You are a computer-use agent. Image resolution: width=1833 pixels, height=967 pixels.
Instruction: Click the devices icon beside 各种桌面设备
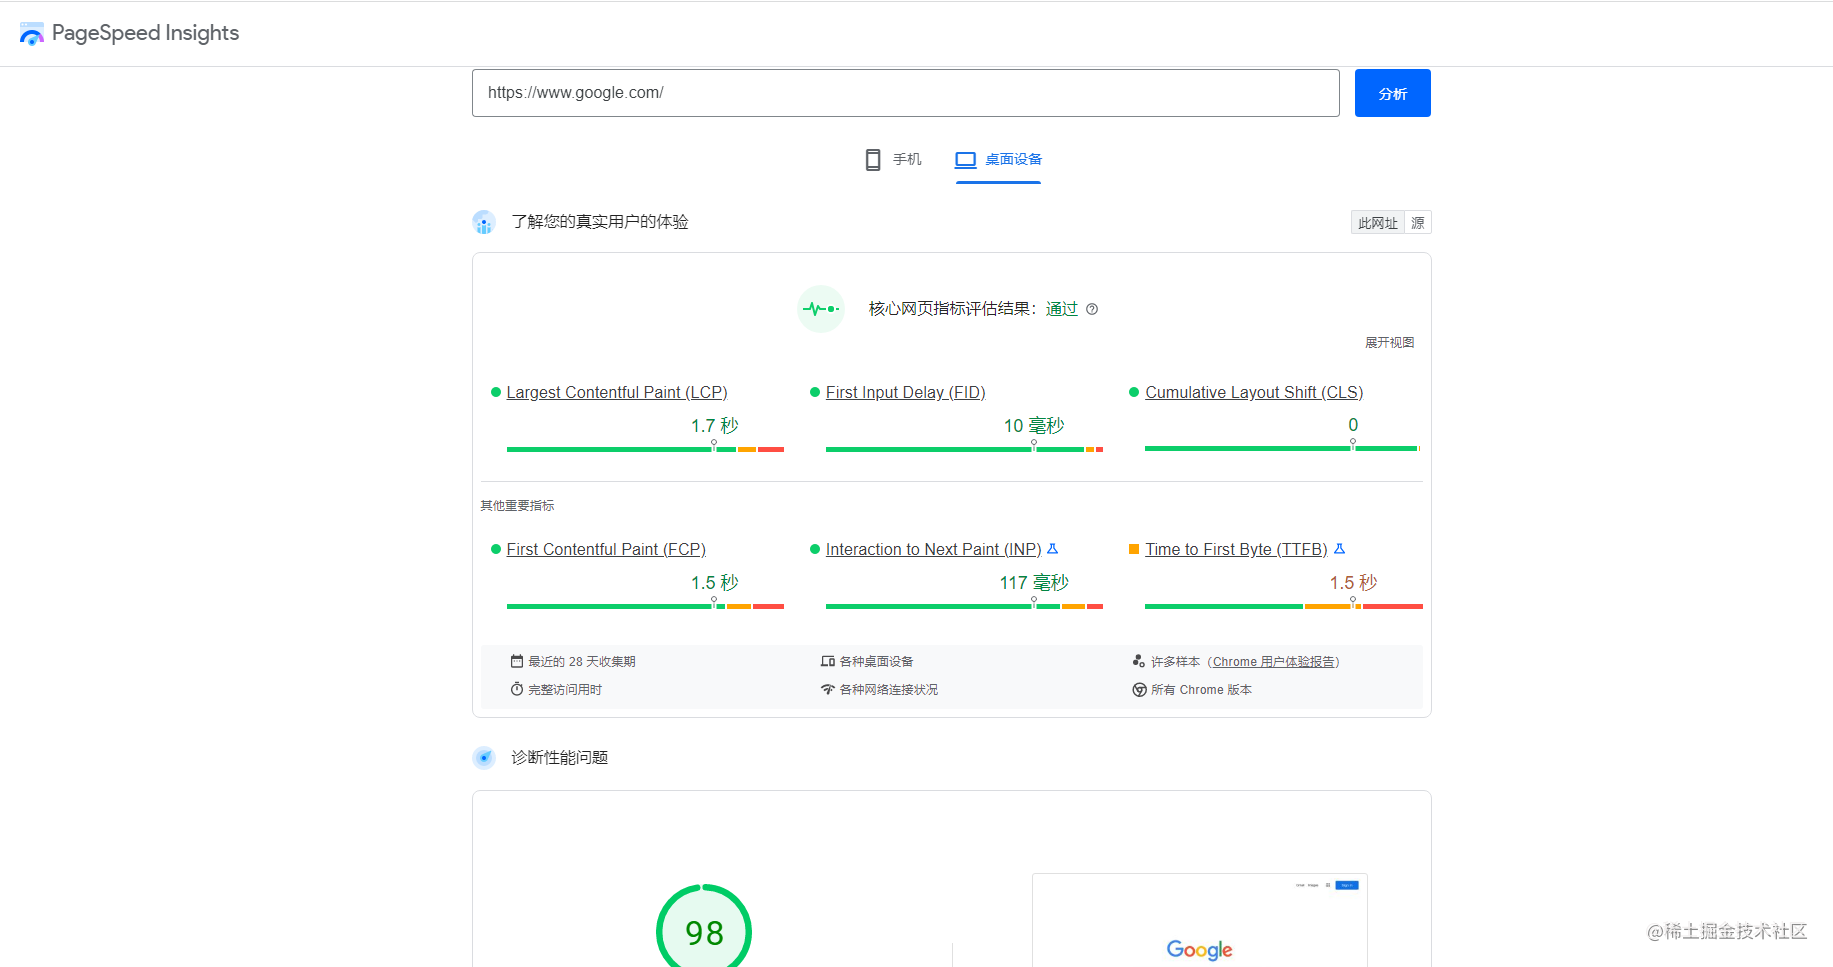click(828, 661)
